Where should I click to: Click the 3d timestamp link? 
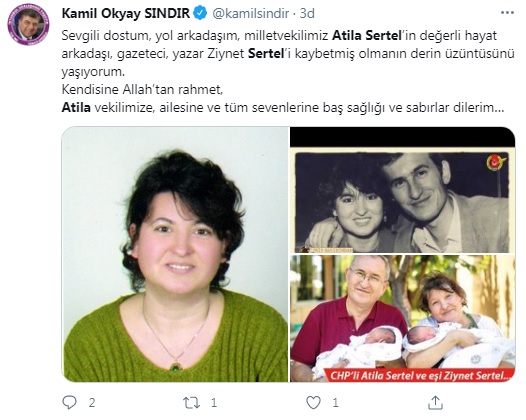(307, 13)
